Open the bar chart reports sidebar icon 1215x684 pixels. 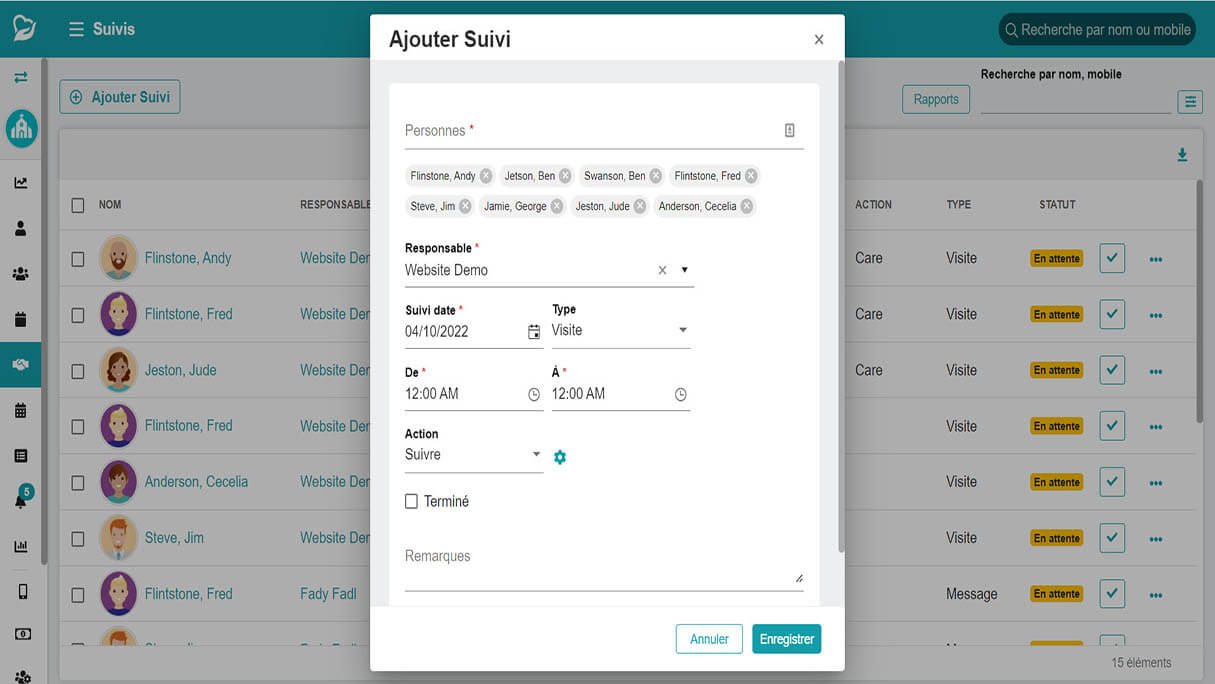[x=21, y=546]
